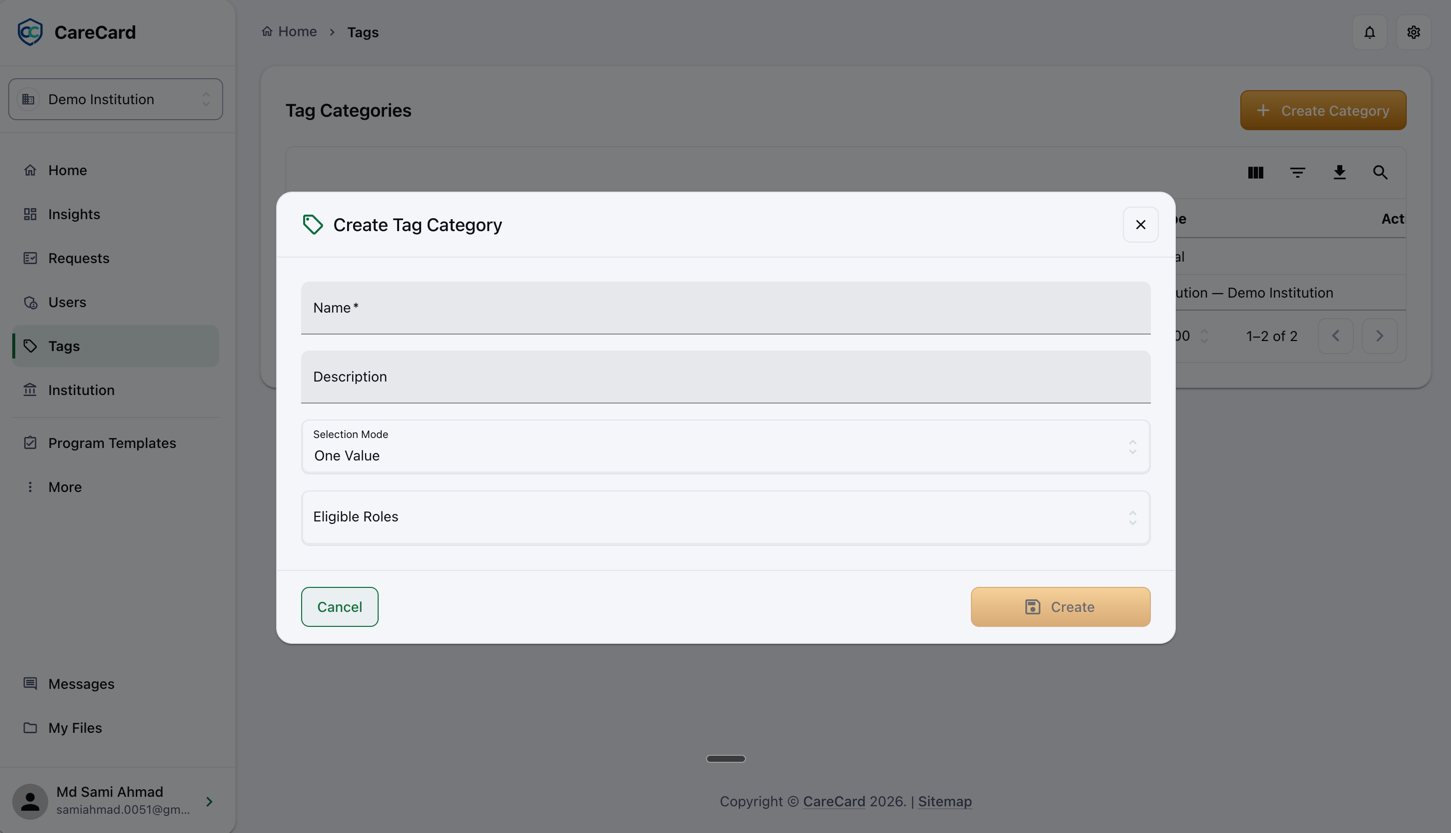Screen dimensions: 1451x833
Task: Open Program Templates in the sidebar
Action: tap(116, 443)
